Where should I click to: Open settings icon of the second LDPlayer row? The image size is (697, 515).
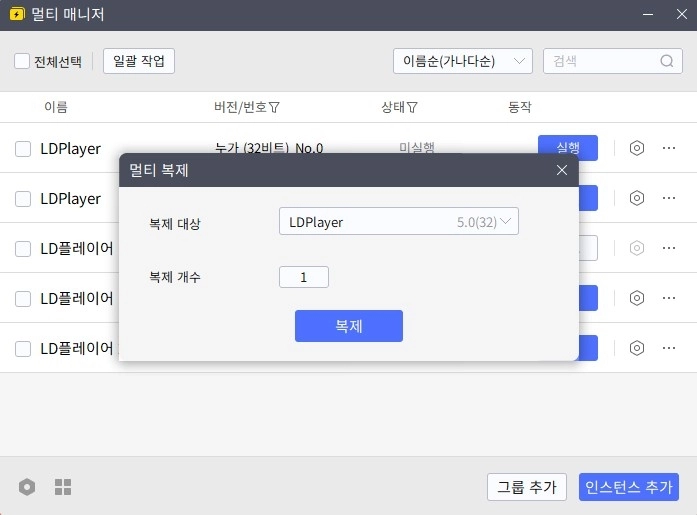(637, 198)
